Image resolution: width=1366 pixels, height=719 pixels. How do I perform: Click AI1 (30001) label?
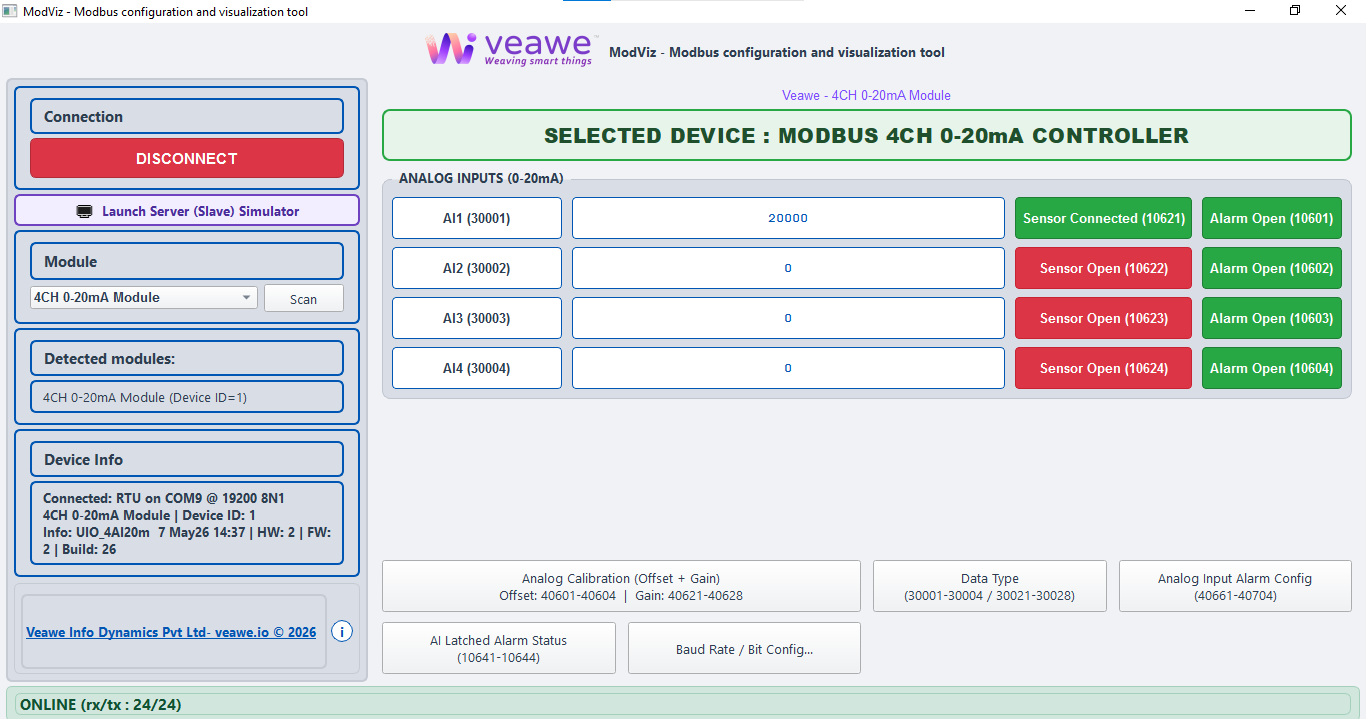pos(477,218)
